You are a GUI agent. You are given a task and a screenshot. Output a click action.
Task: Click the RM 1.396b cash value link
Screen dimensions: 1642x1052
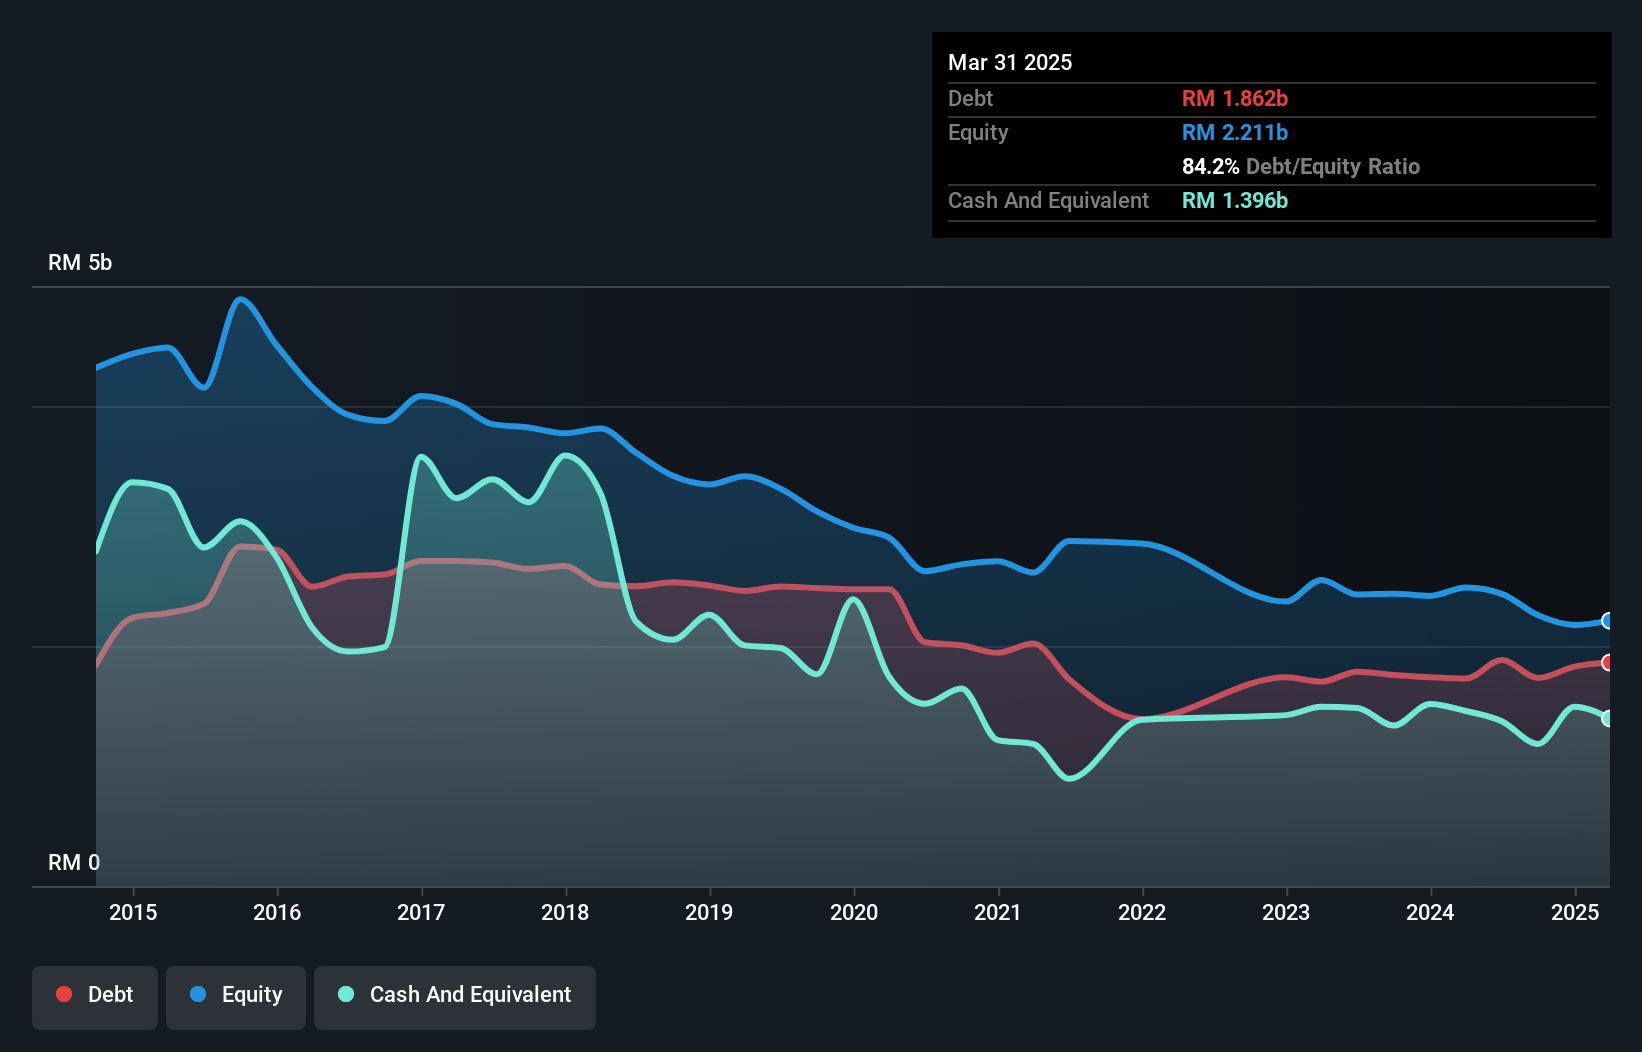click(1234, 200)
